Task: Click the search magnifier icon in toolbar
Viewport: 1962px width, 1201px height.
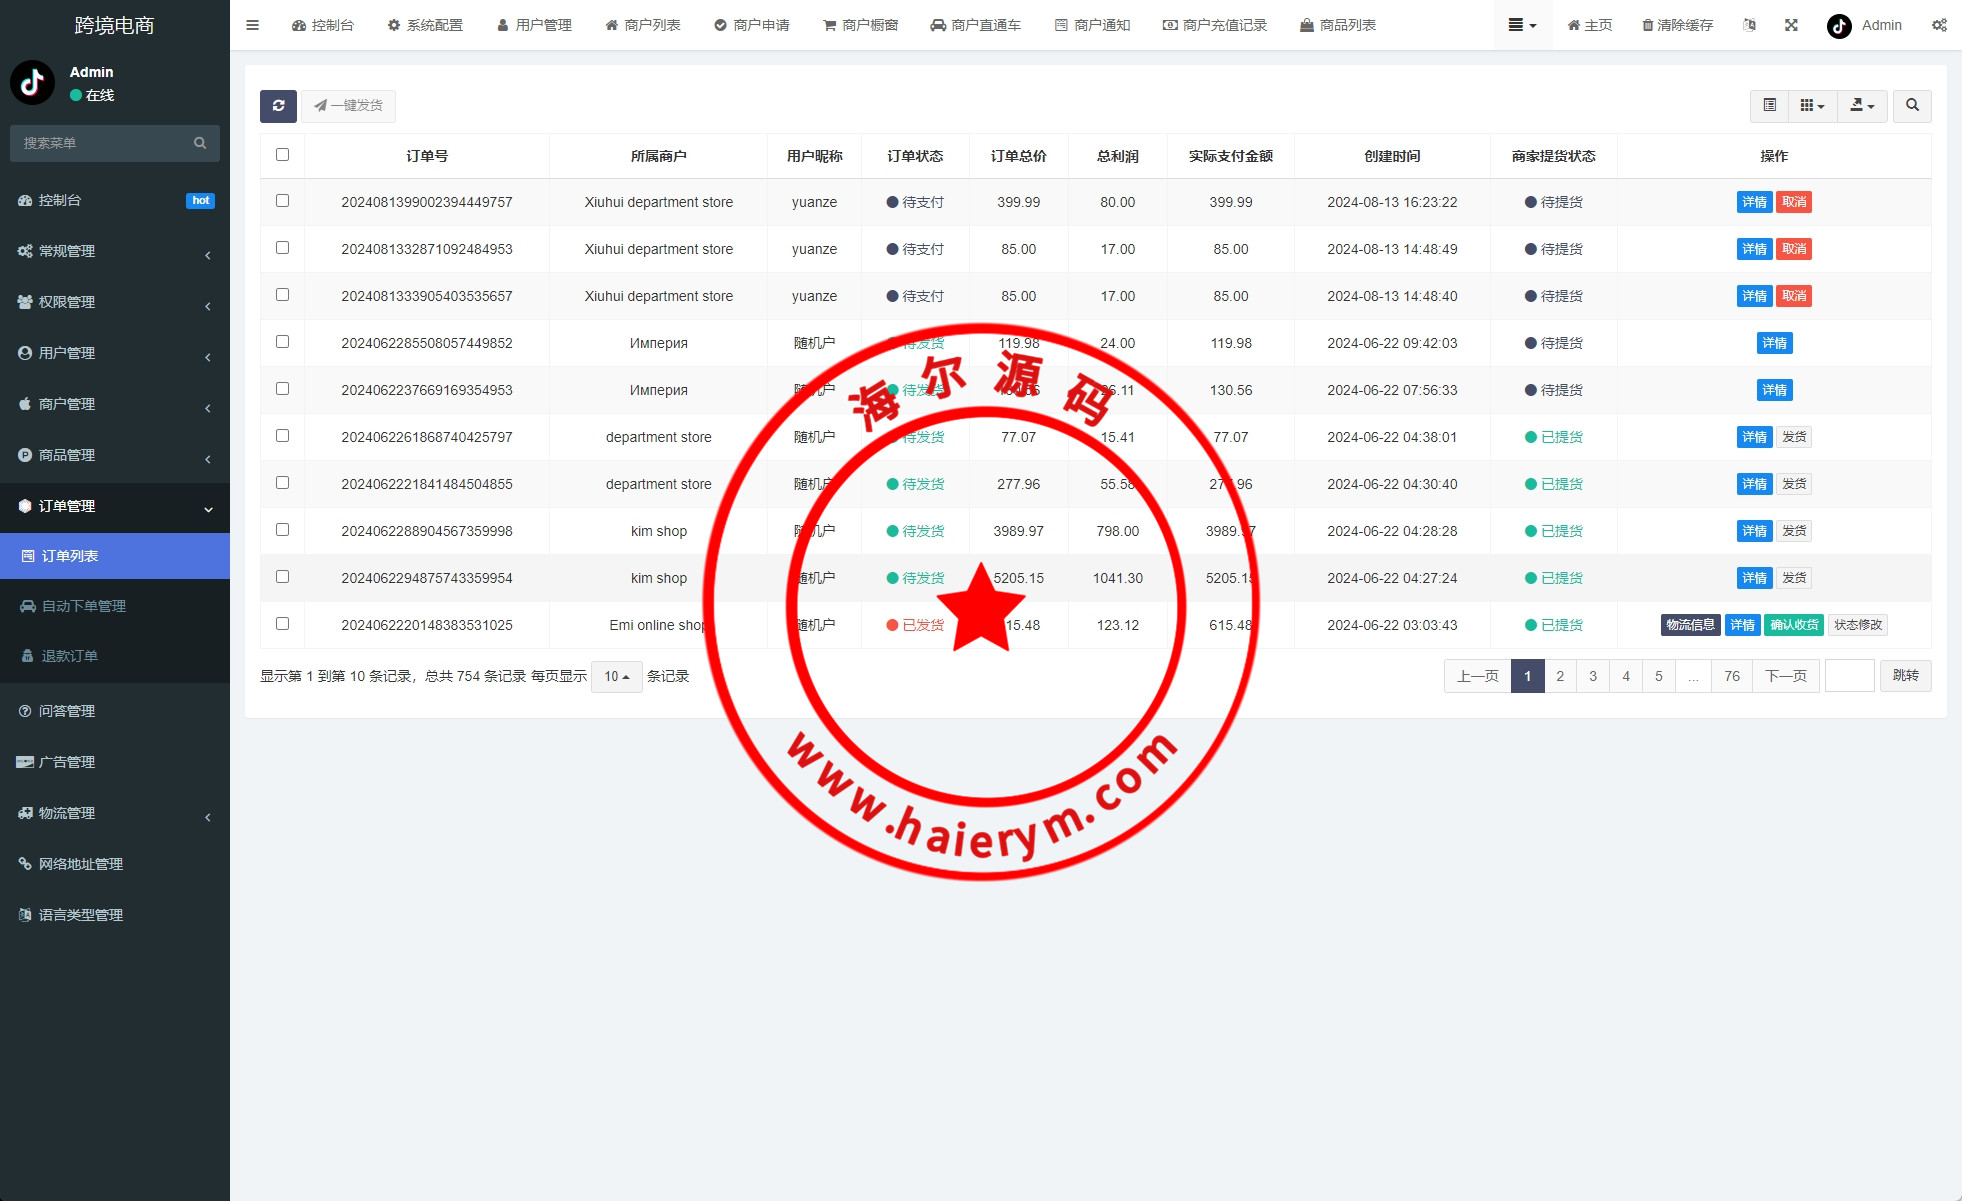Action: pos(1912,106)
